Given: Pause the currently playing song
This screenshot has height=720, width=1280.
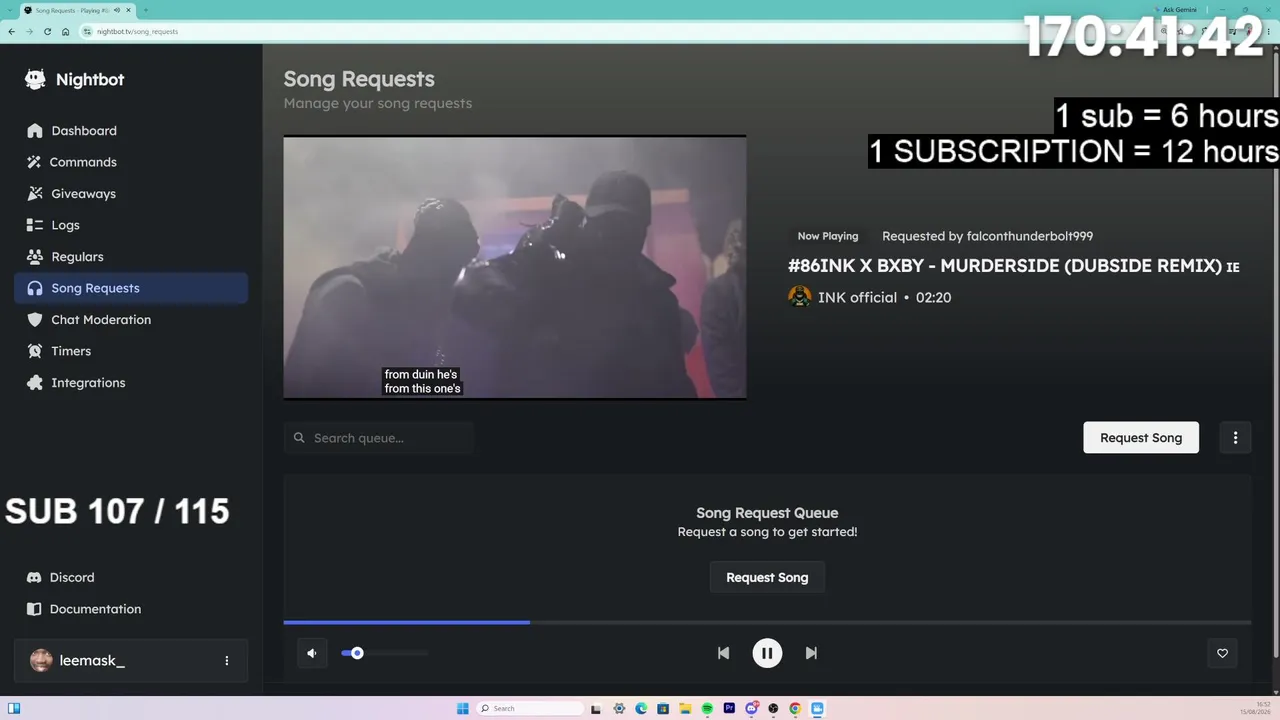Looking at the screenshot, I should point(767,653).
